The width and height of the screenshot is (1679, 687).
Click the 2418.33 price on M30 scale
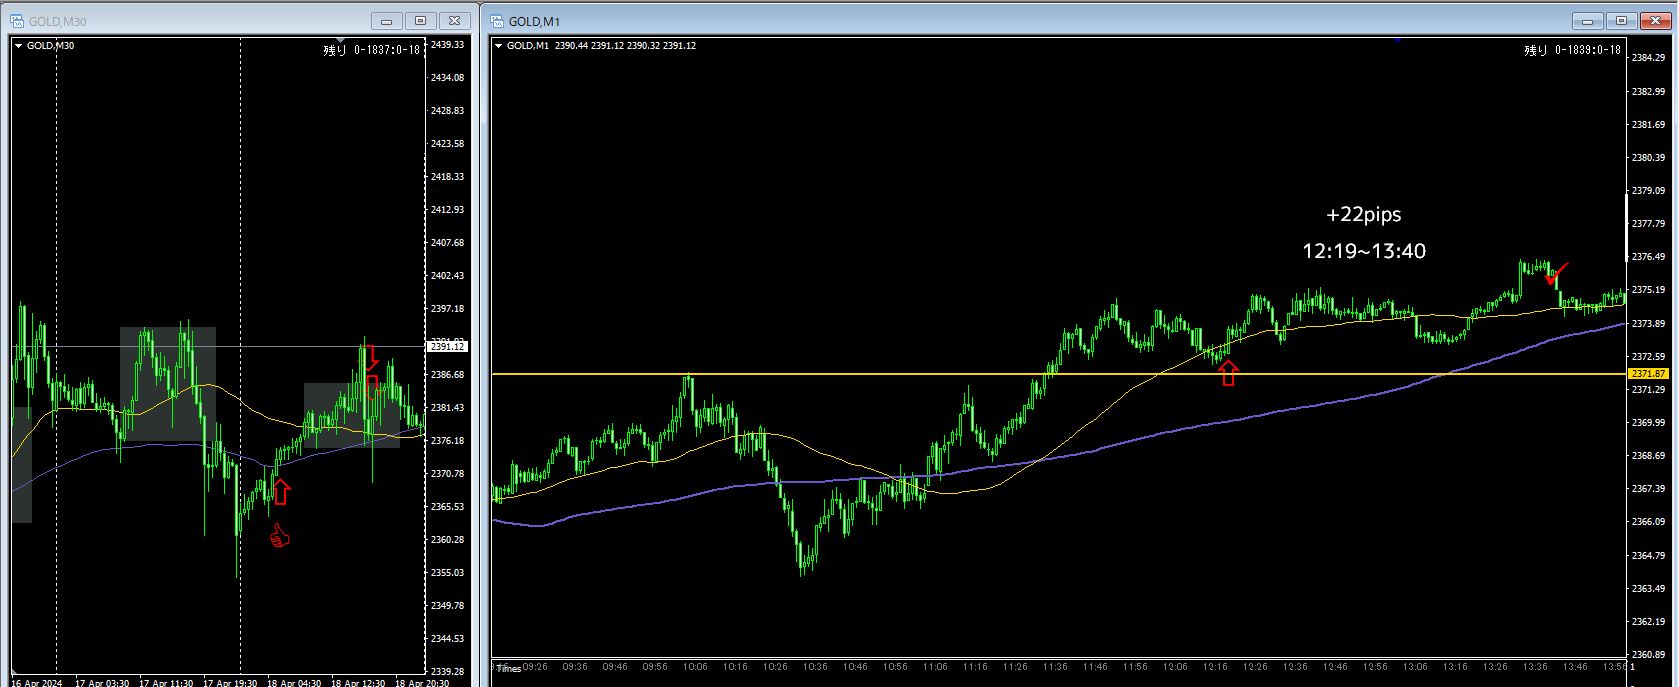[447, 177]
